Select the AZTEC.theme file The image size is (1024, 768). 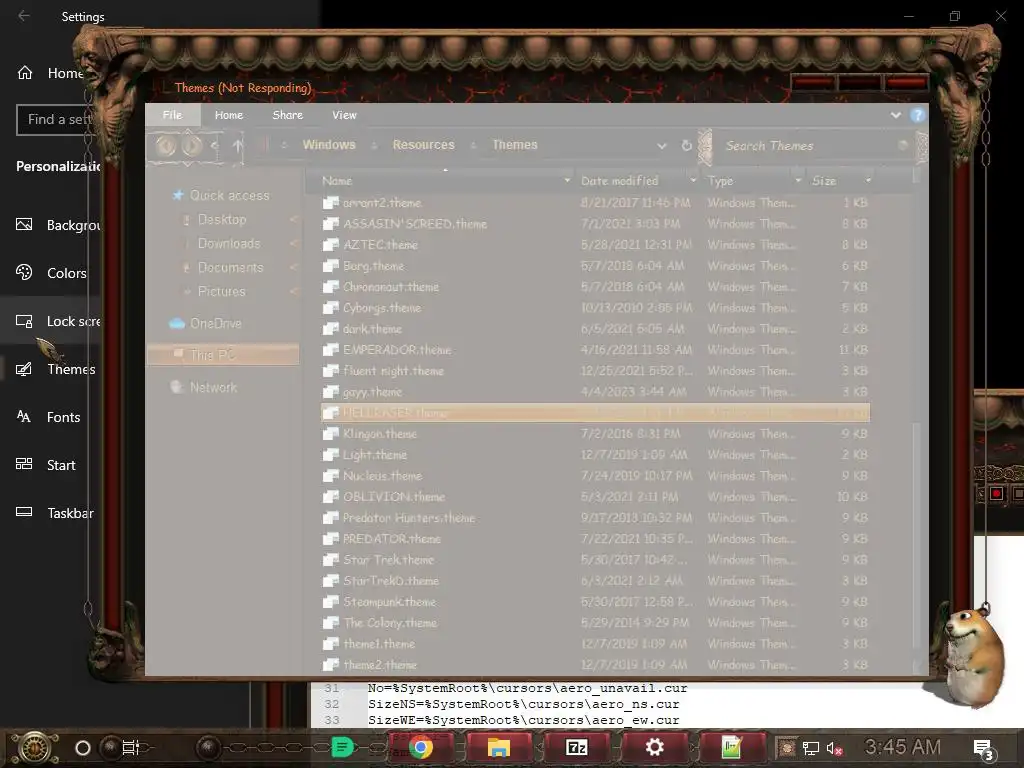click(x=595, y=245)
